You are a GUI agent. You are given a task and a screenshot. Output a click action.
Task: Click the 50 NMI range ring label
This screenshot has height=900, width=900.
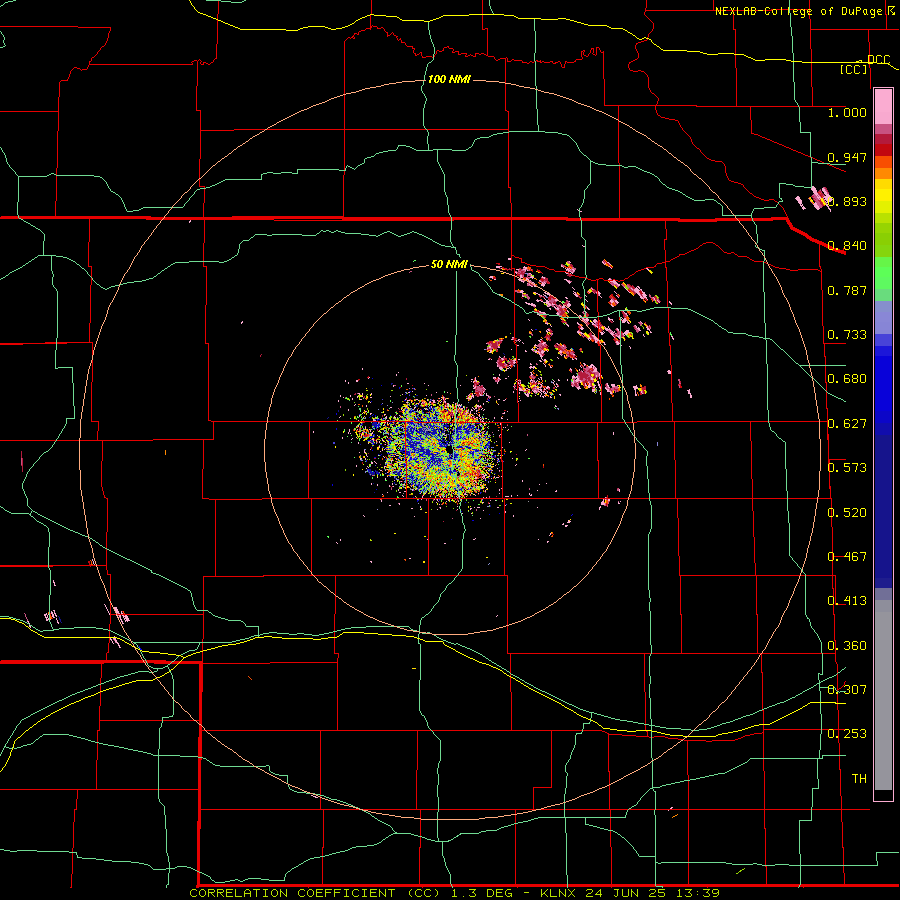tap(449, 265)
